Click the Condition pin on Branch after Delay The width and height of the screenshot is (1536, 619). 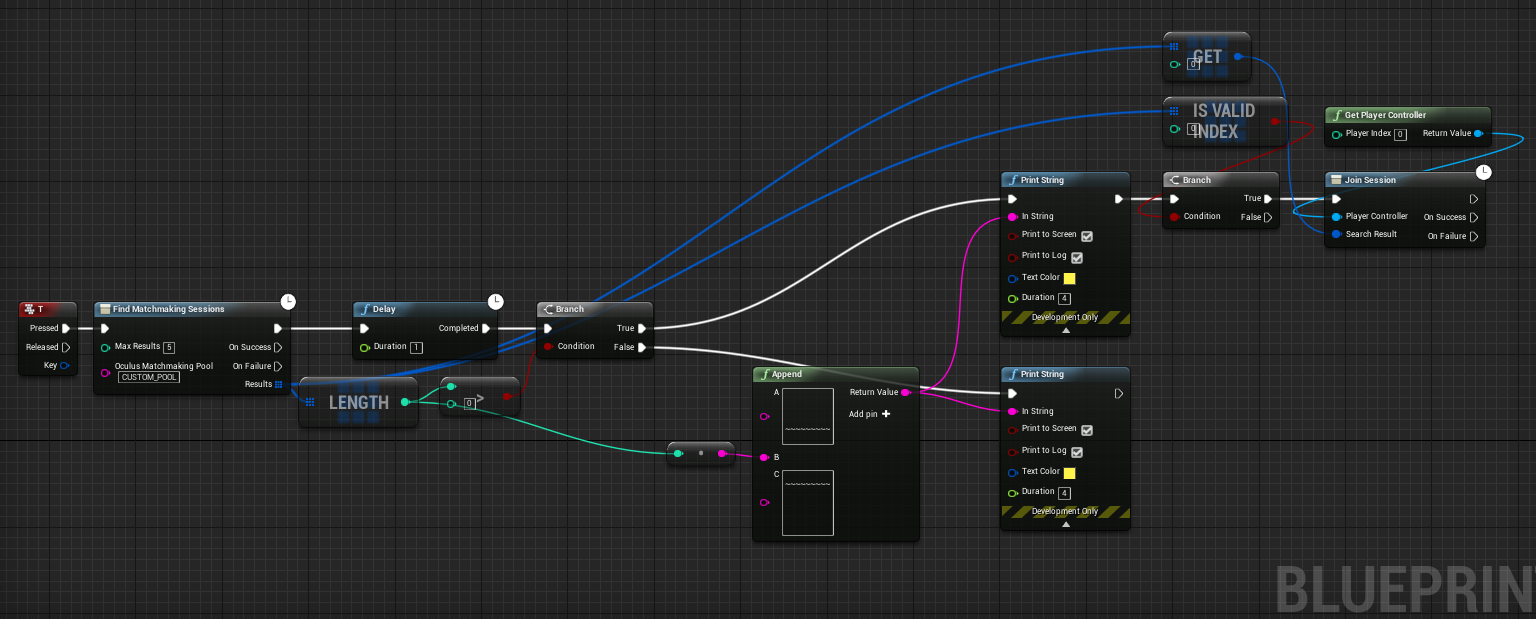click(x=548, y=347)
